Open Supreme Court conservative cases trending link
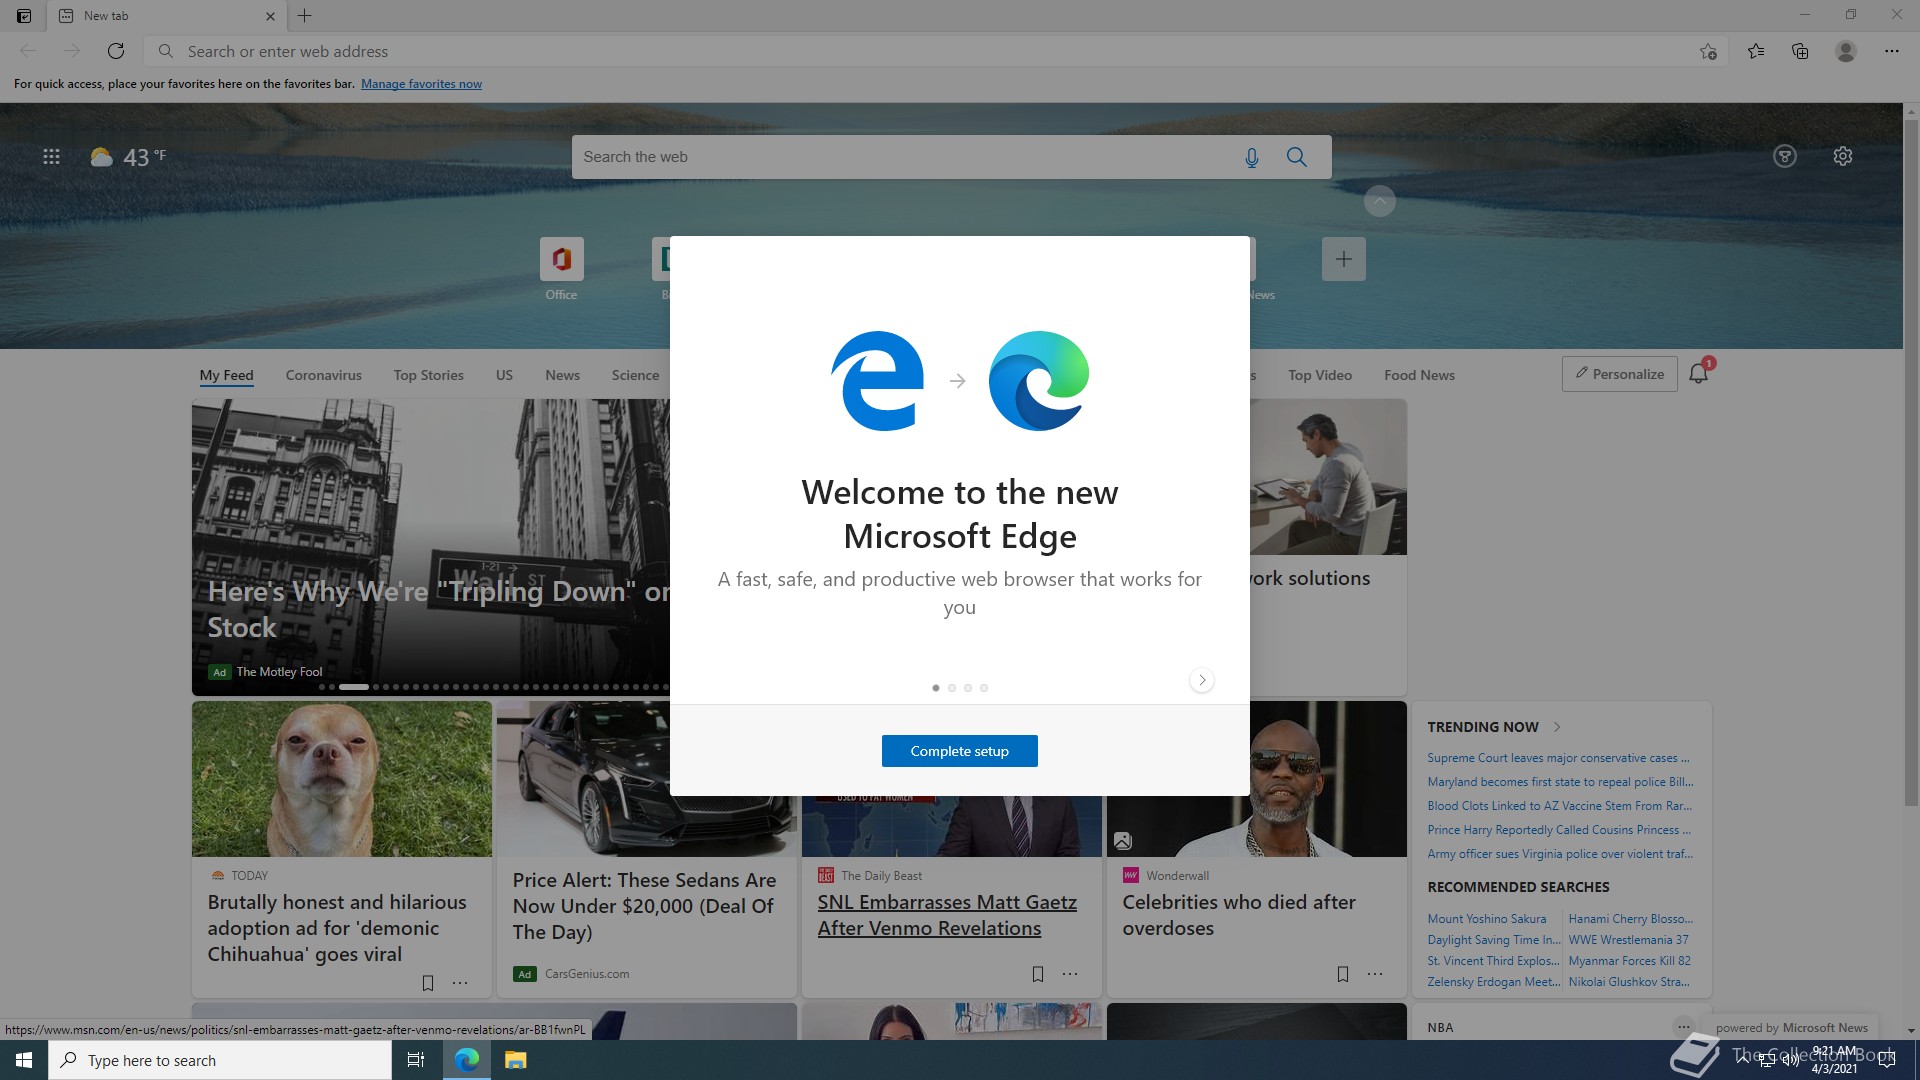Image resolution: width=1920 pixels, height=1080 pixels. [x=1558, y=758]
